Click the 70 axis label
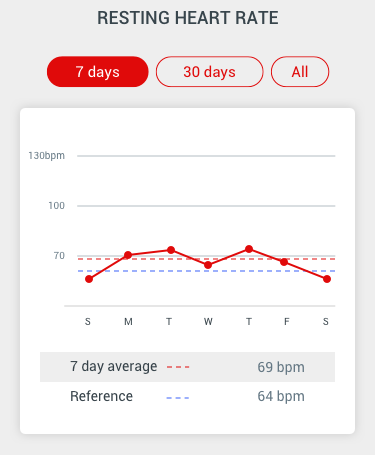Image resolution: width=375 pixels, height=455 pixels. [59, 256]
